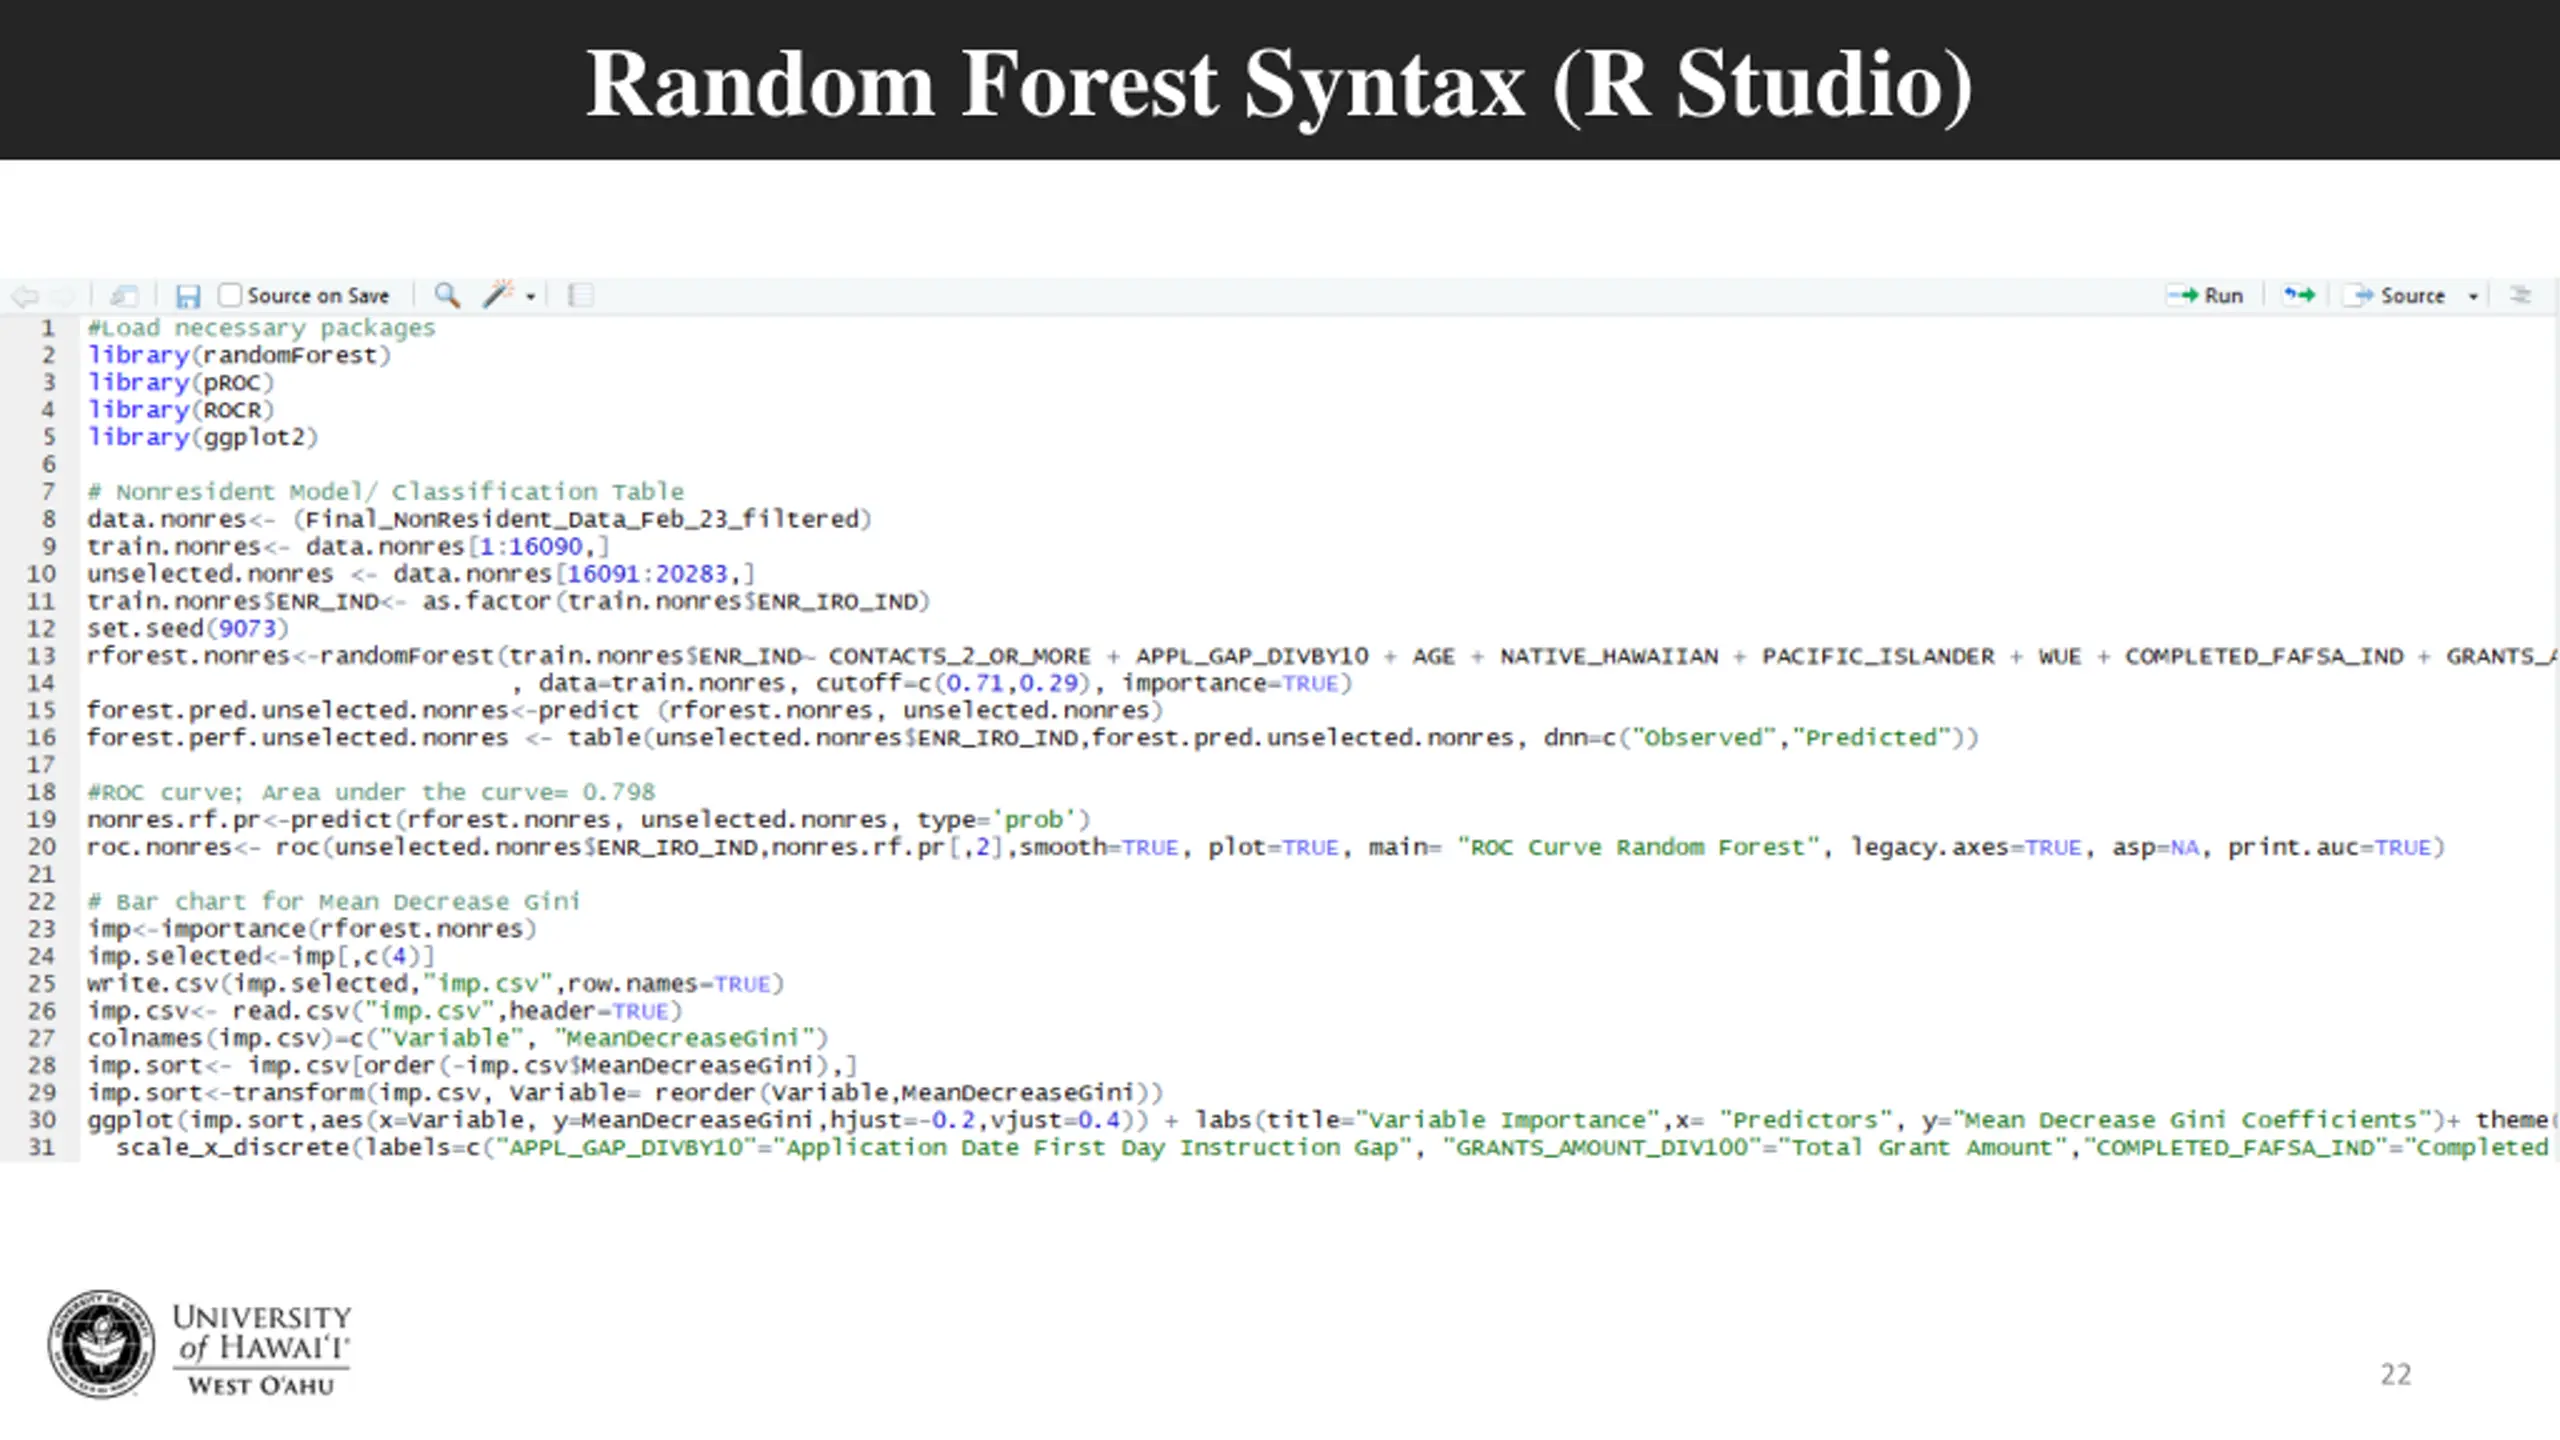This screenshot has height=1440, width=2560.
Task: Click the 'forest.perf.unselected.nonres <- table' line
Action: [1032, 738]
